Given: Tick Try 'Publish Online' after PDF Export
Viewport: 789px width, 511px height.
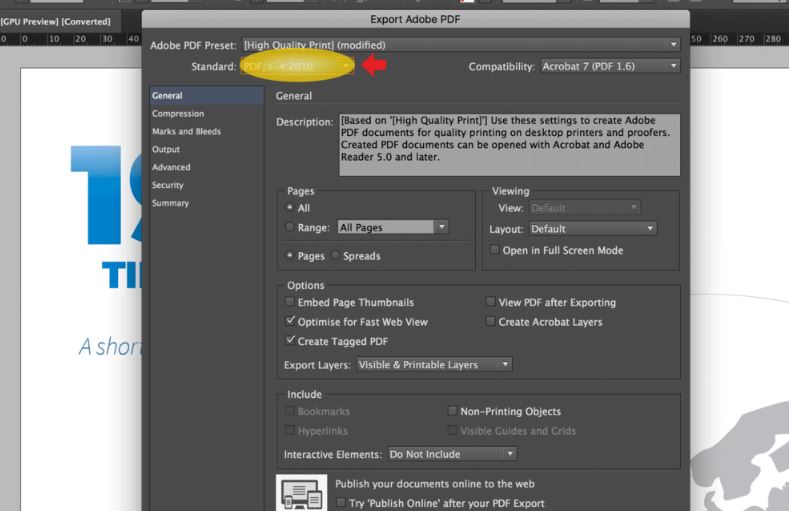Looking at the screenshot, I should pos(341,502).
